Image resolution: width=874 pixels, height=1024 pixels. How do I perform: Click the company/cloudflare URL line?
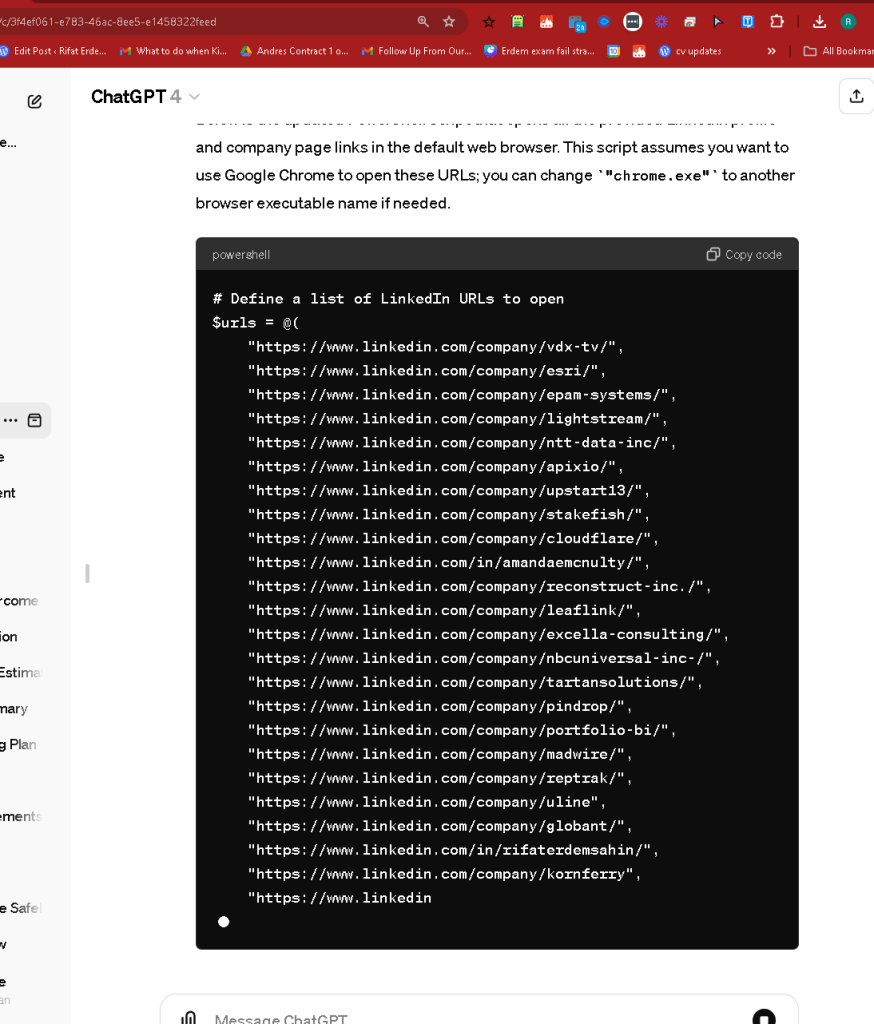[x=453, y=538]
